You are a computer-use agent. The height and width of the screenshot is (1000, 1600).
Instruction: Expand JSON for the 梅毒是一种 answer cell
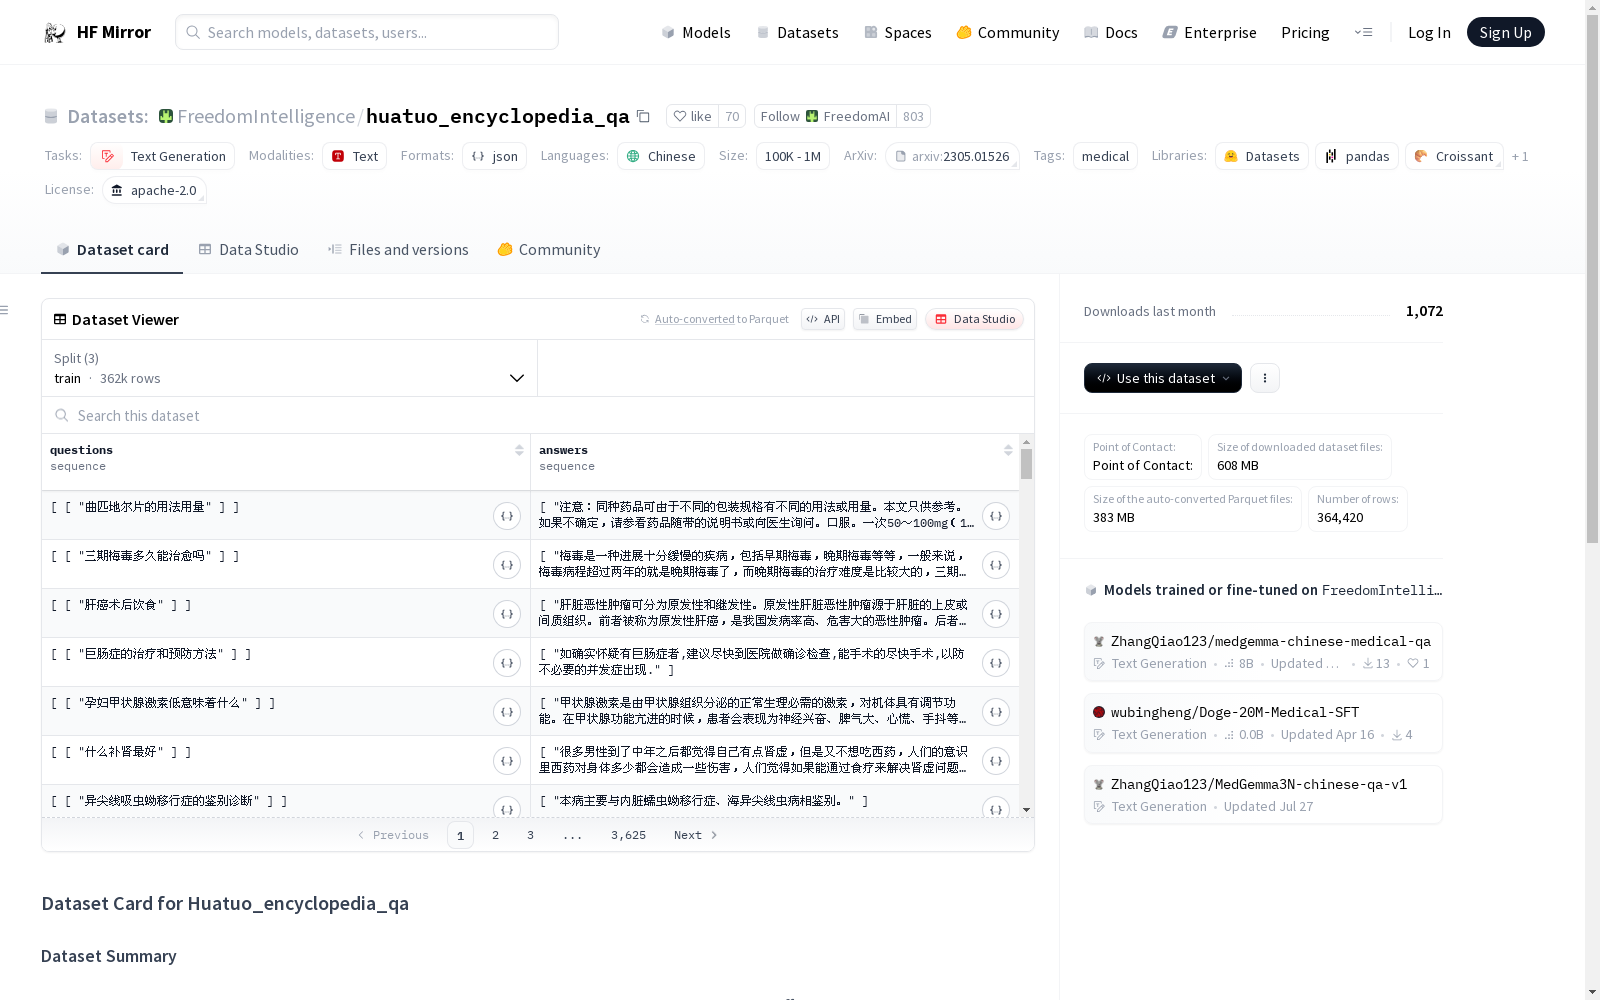996,565
